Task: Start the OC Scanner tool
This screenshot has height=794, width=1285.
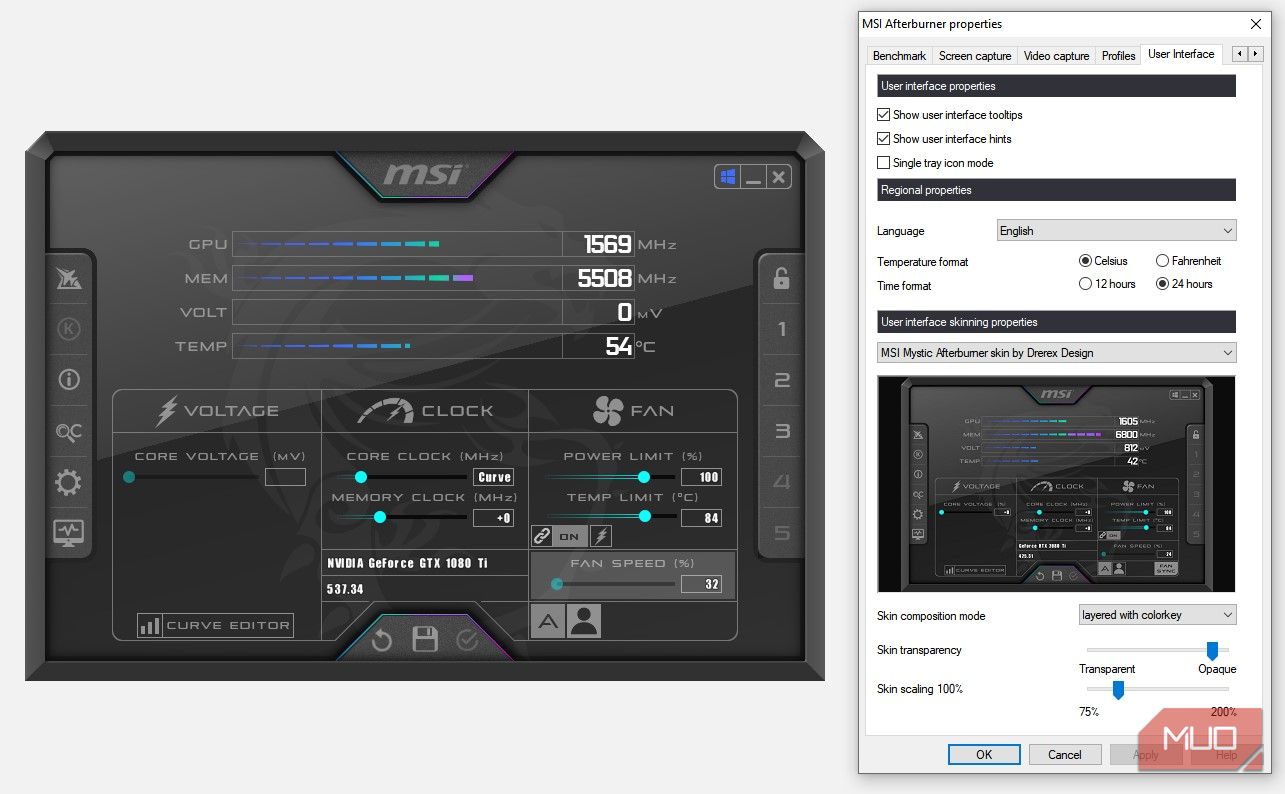Action: click(68, 432)
